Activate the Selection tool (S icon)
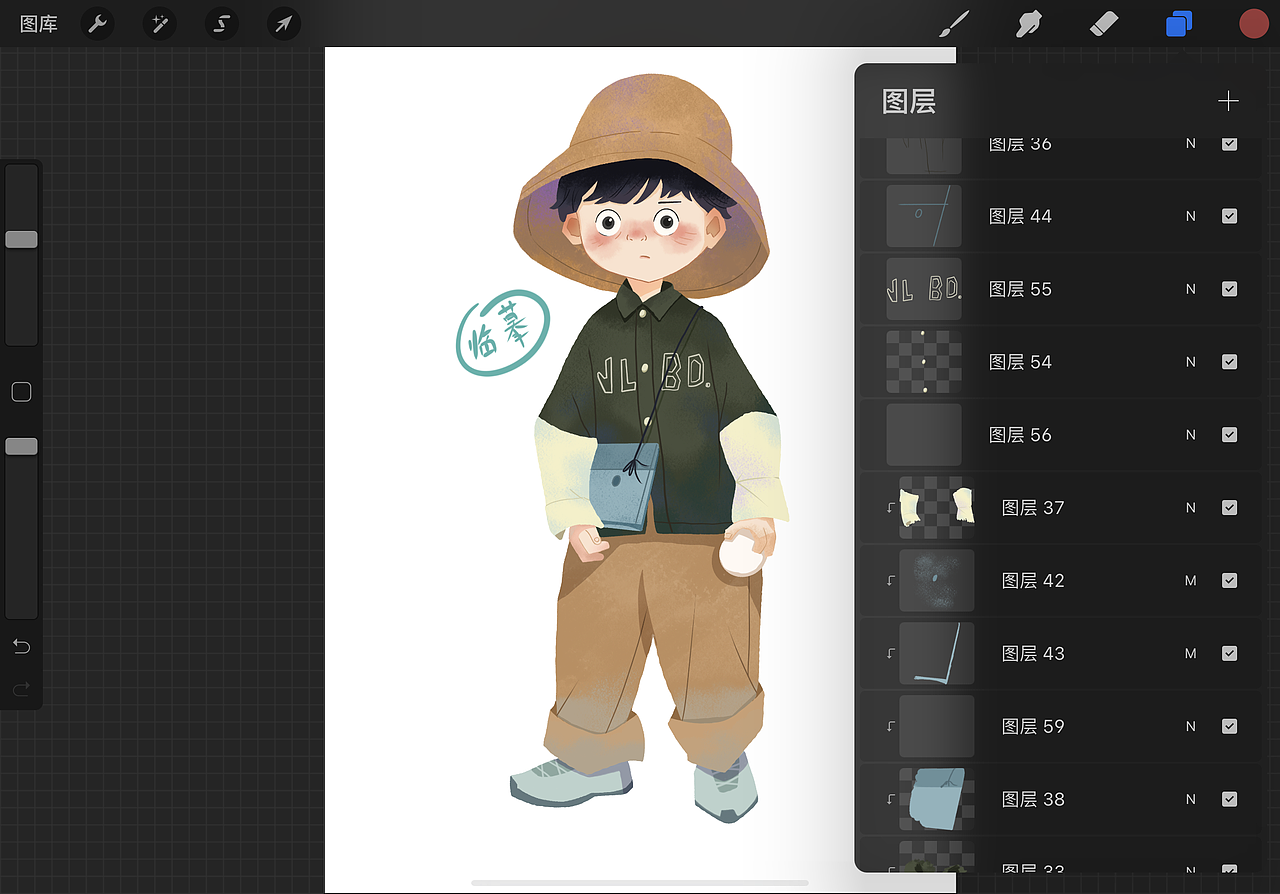Viewport: 1280px width, 894px height. (221, 23)
